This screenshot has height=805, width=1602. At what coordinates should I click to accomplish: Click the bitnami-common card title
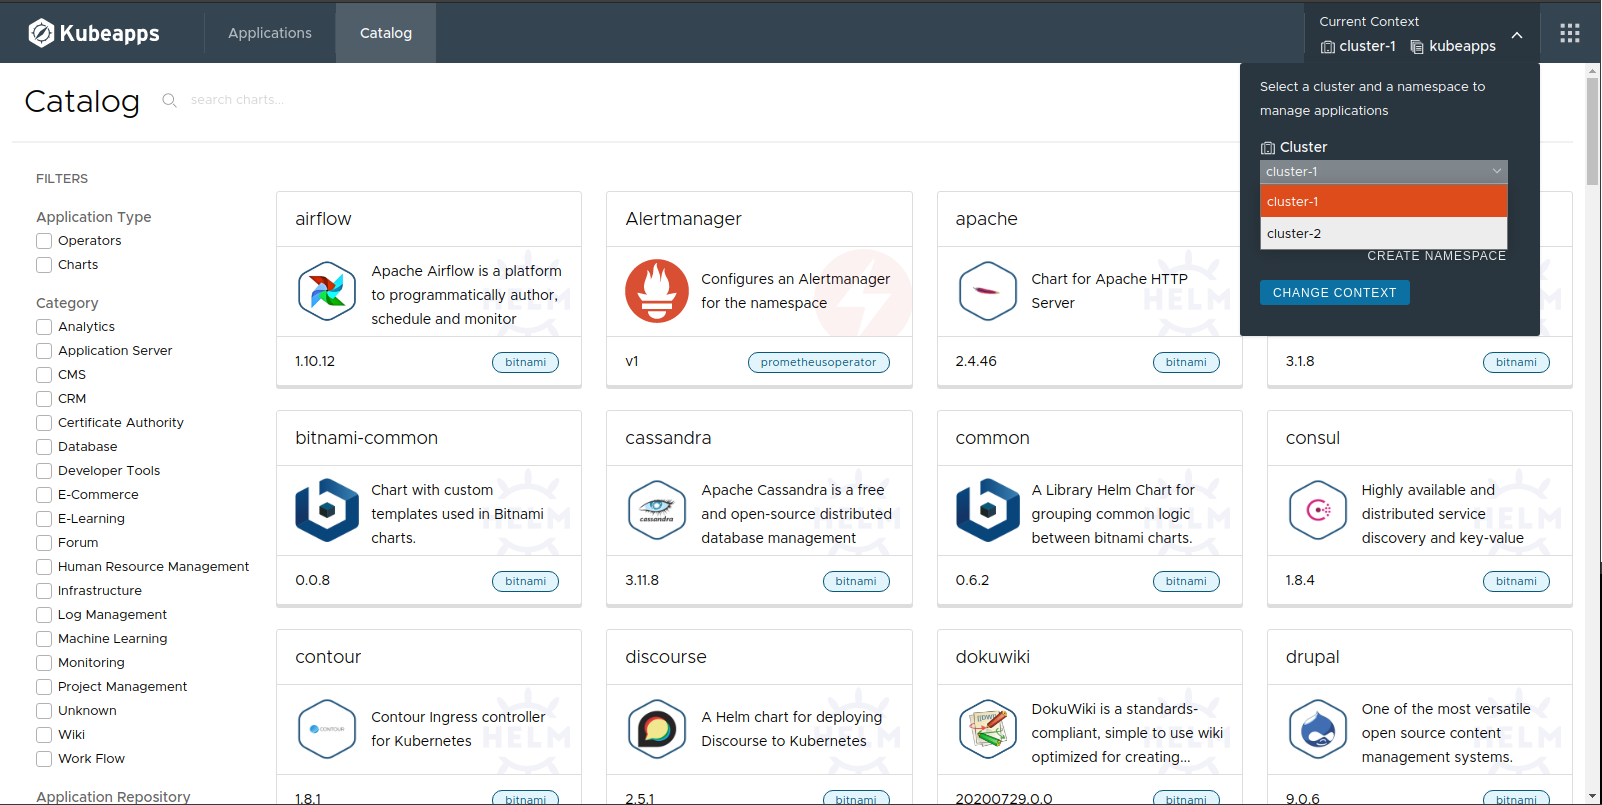point(366,438)
